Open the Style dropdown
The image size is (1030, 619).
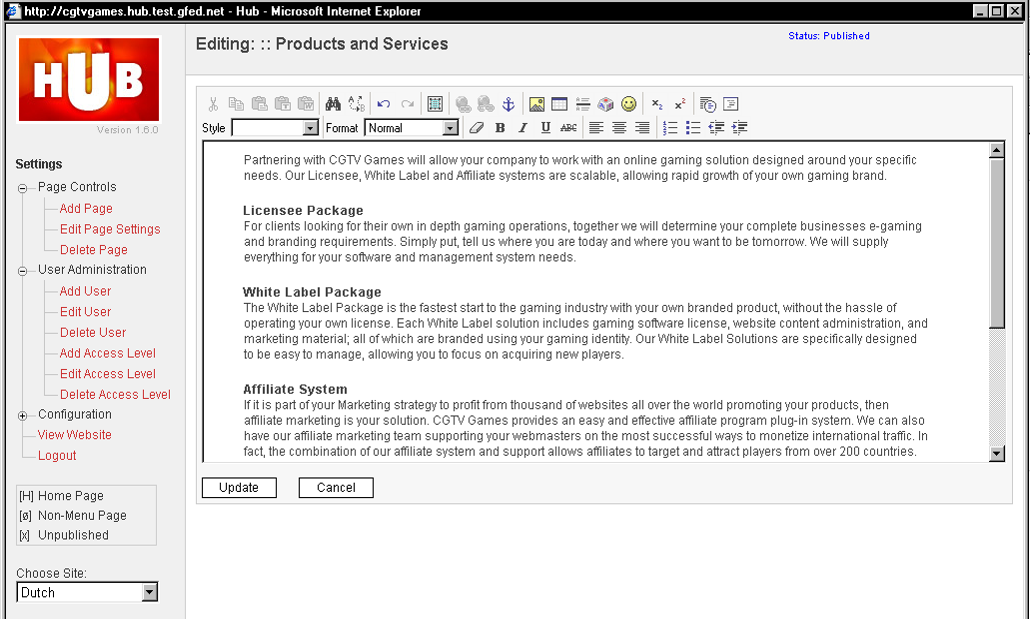275,127
